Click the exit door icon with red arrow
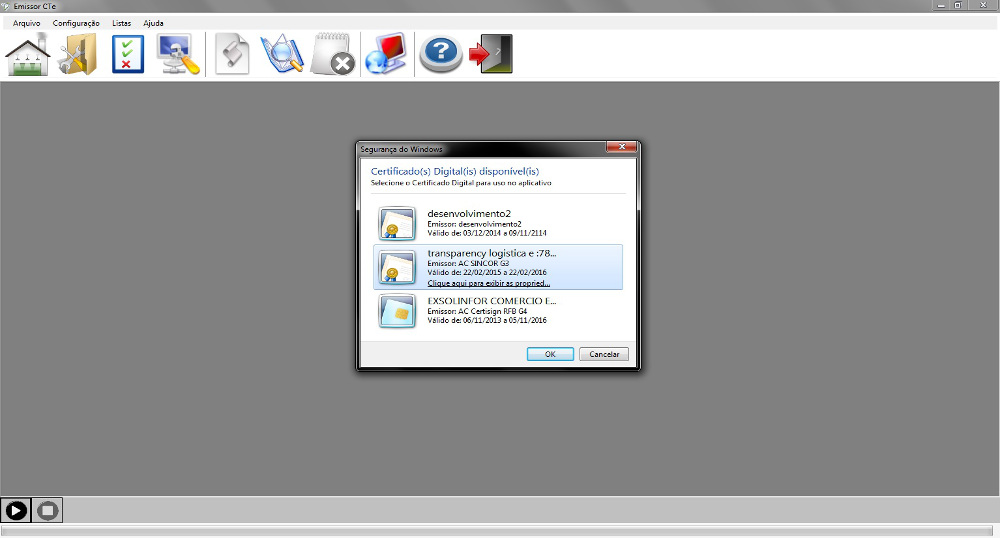 click(491, 54)
